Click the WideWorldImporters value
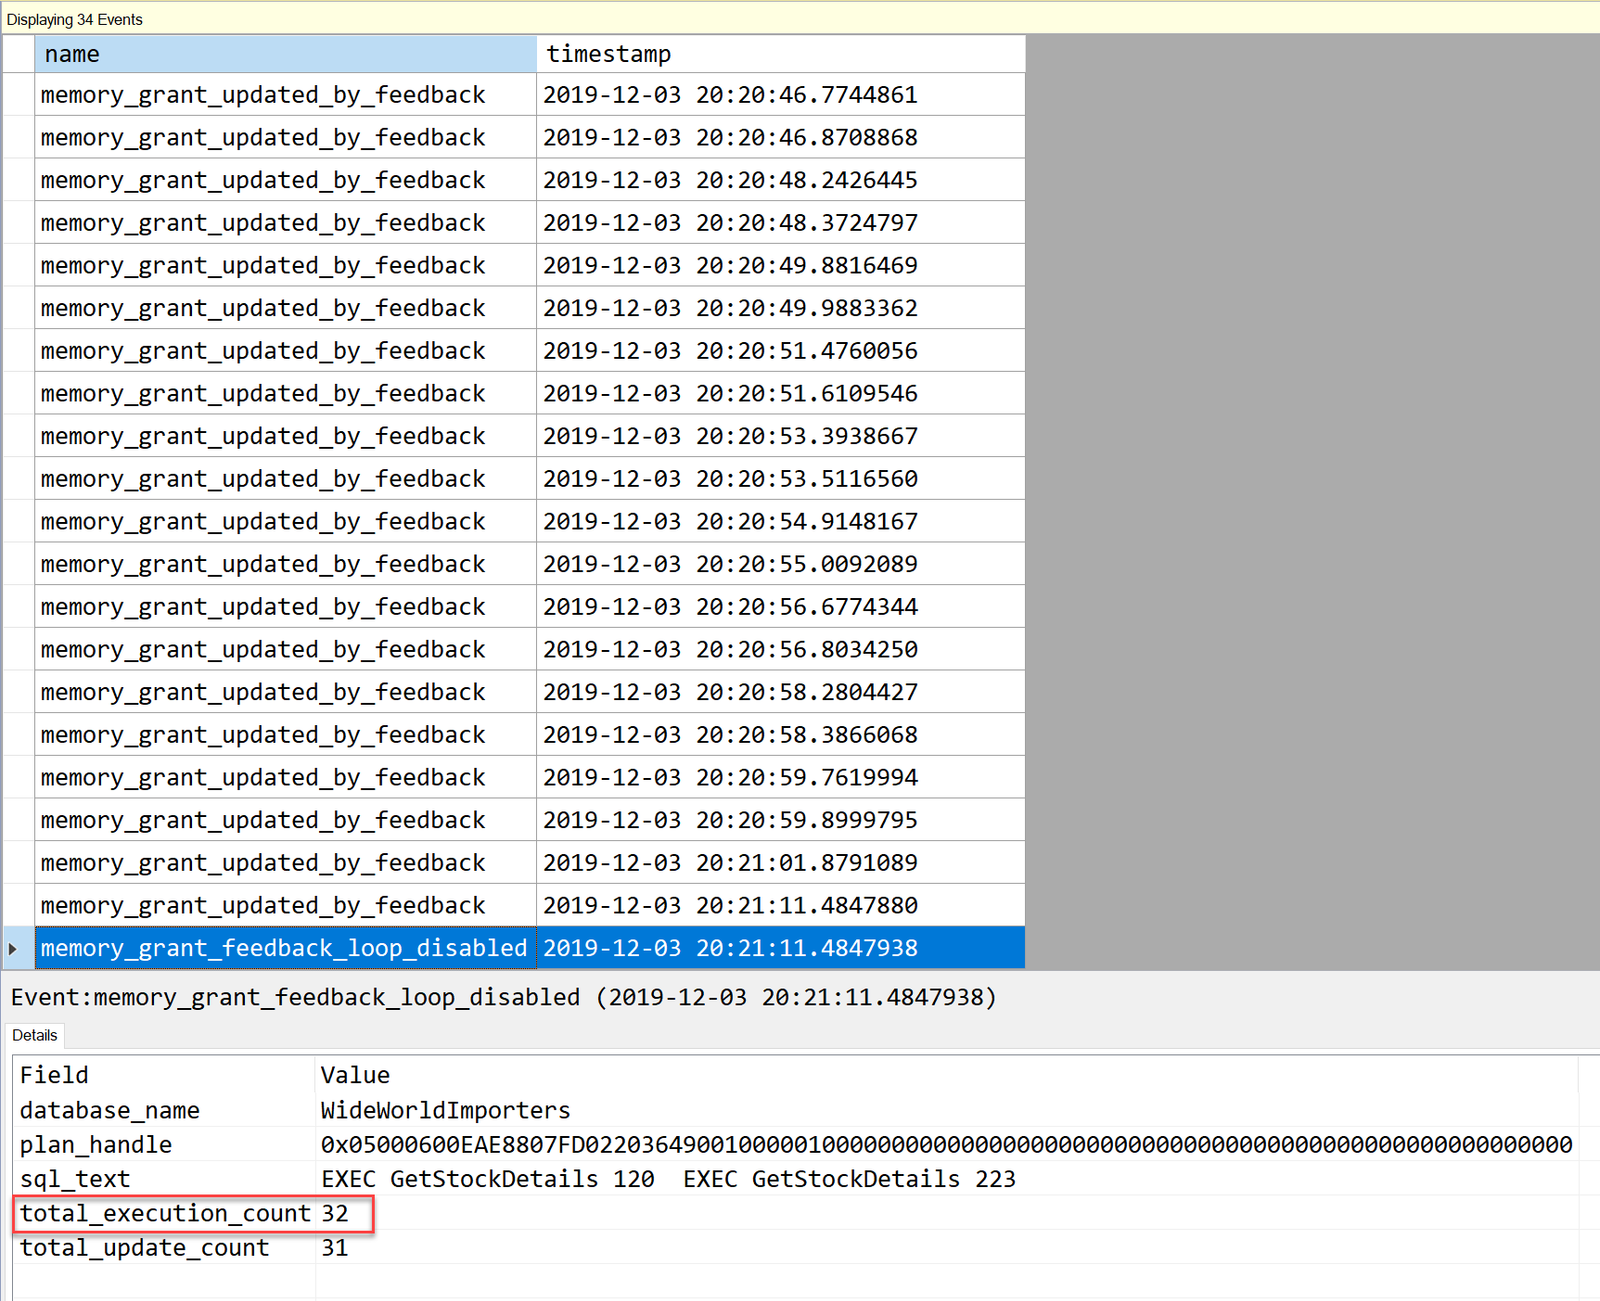Image resolution: width=1600 pixels, height=1301 pixels. (445, 1110)
